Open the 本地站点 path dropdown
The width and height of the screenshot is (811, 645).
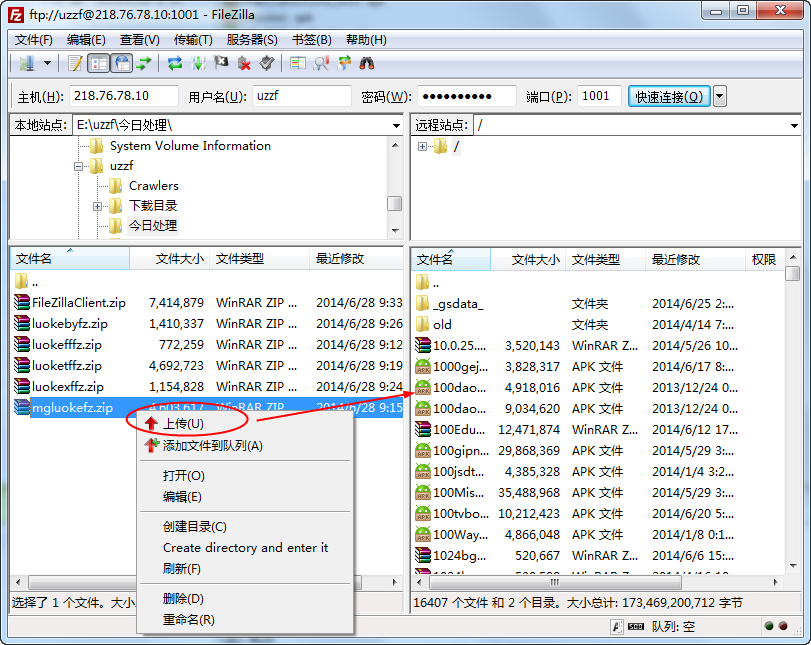[395, 125]
